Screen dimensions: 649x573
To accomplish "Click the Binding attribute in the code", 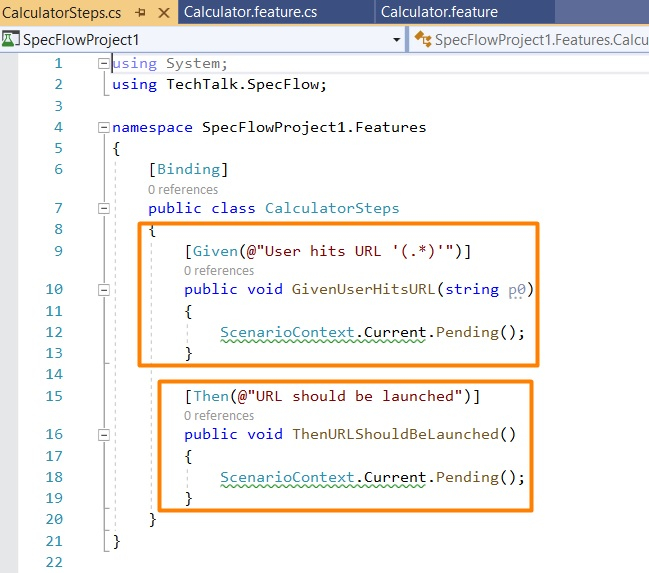I will click(189, 169).
